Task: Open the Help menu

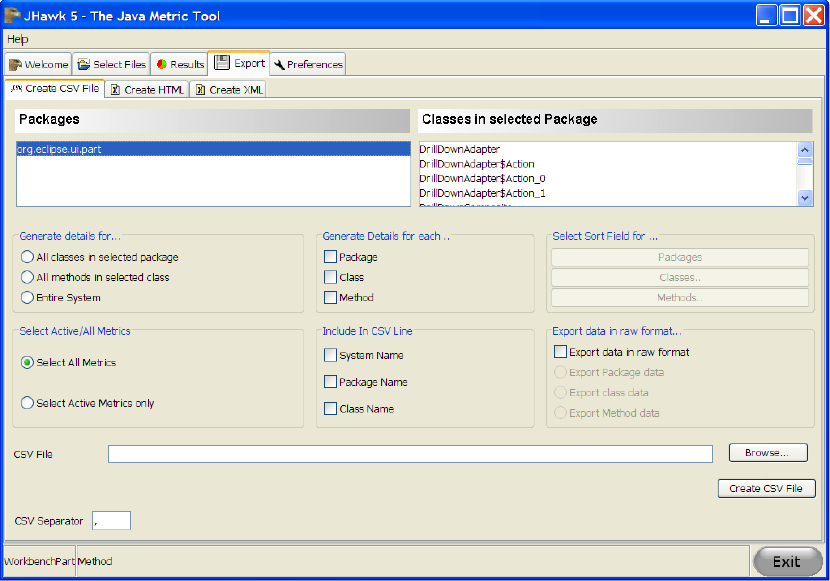Action: point(17,39)
